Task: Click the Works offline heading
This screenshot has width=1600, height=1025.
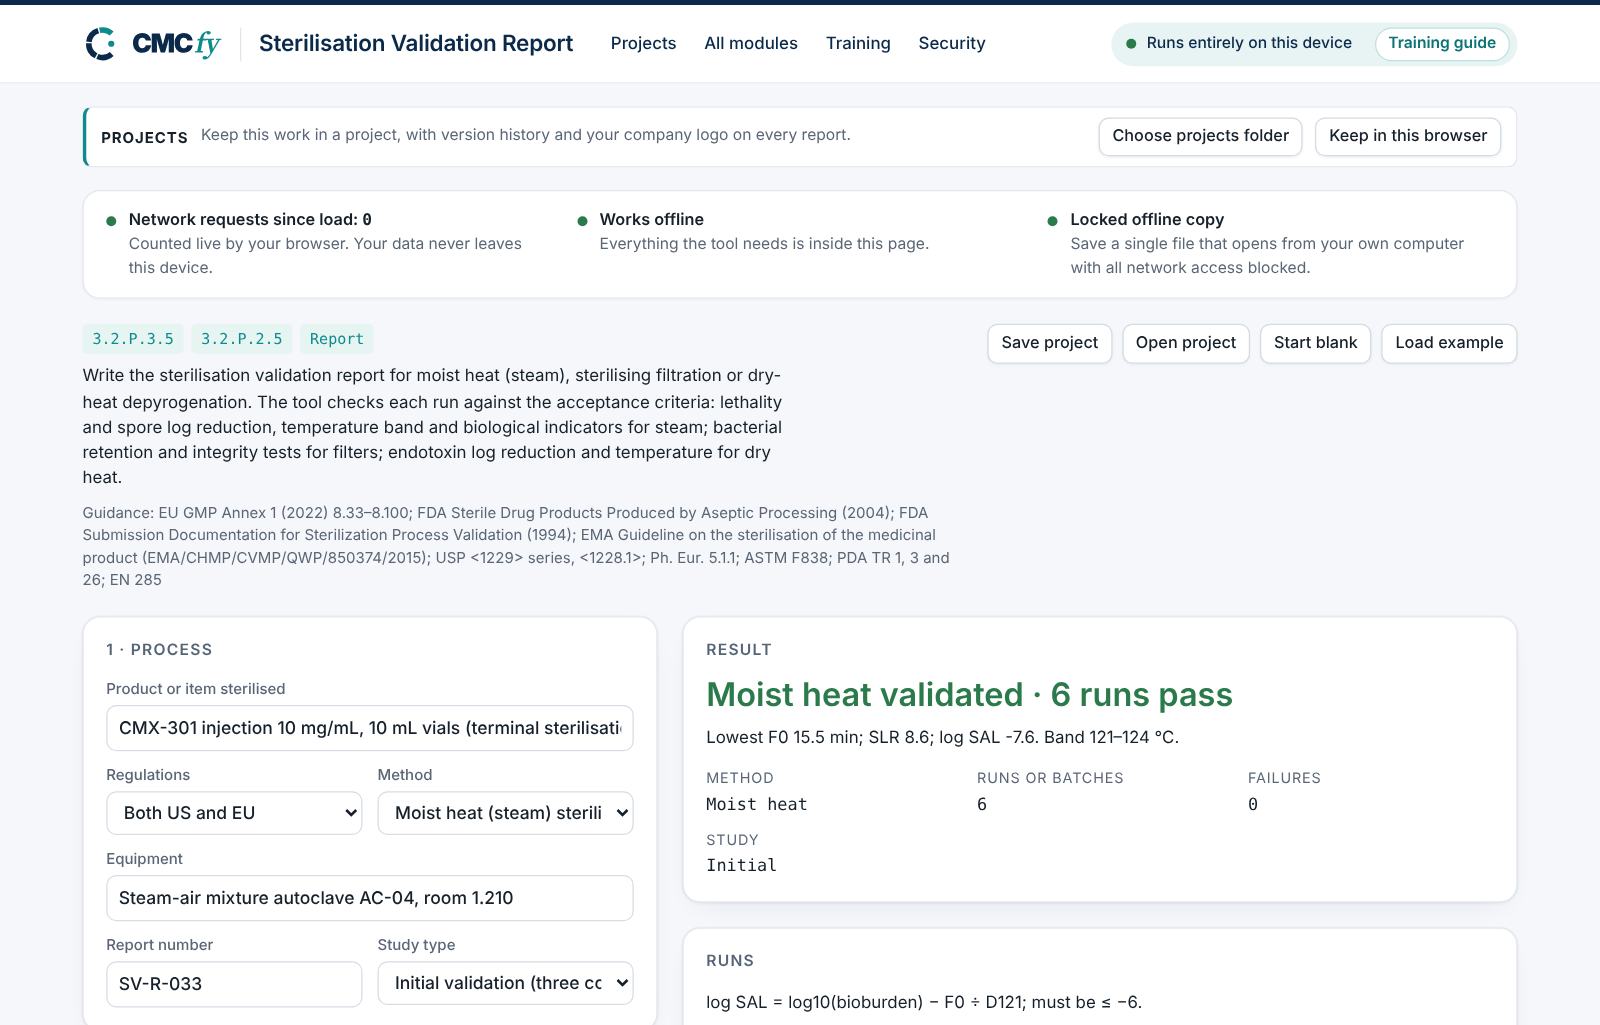Action: coord(652,219)
